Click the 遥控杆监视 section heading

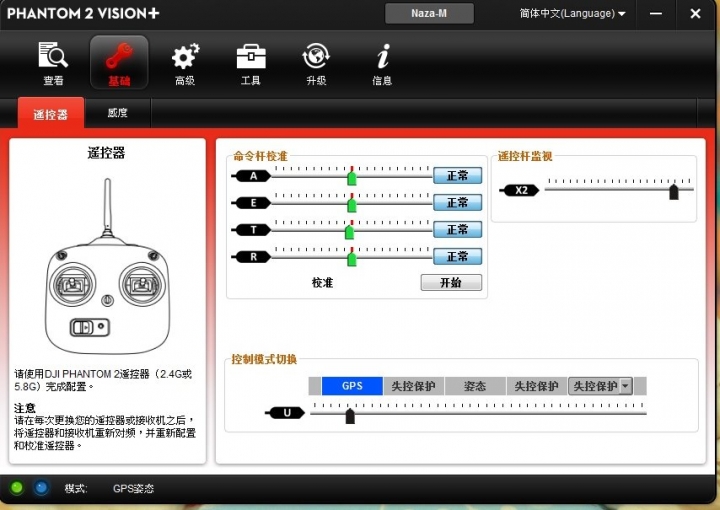click(x=525, y=156)
